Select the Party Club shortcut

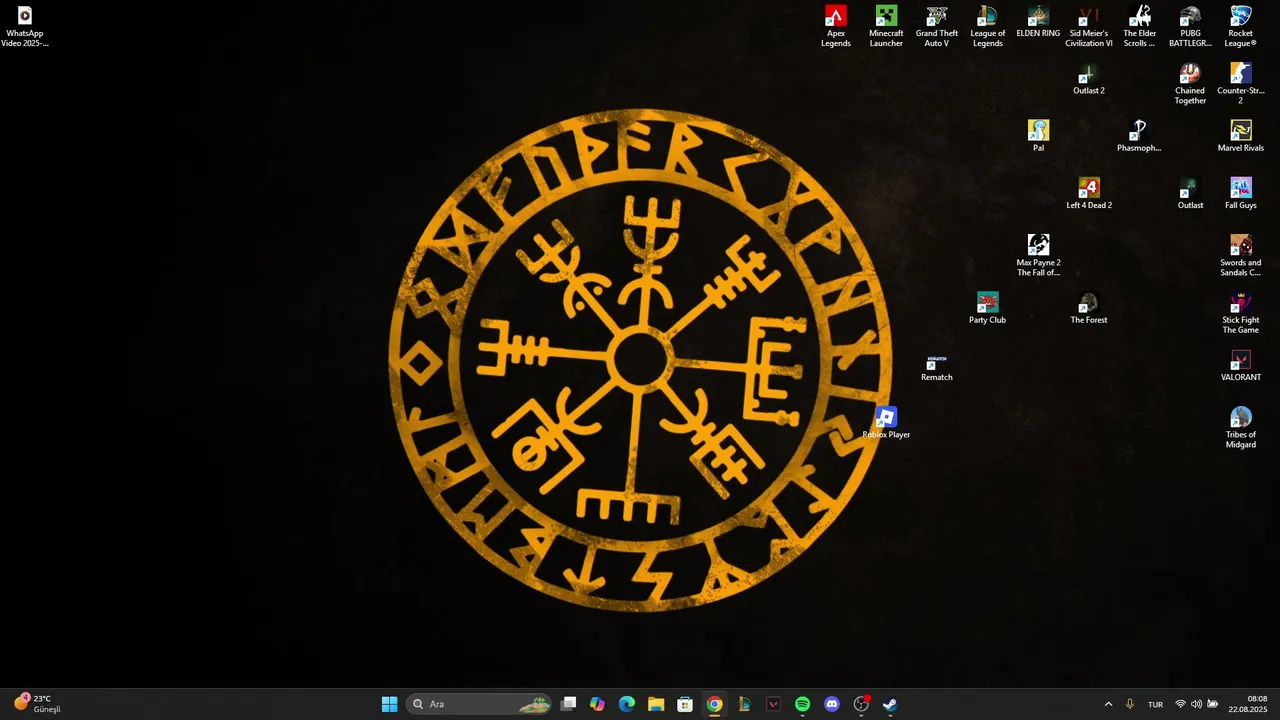pyautogui.click(x=988, y=309)
